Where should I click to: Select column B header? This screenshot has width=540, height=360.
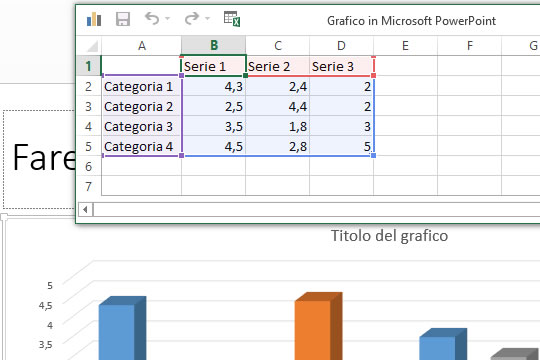pyautogui.click(x=214, y=45)
